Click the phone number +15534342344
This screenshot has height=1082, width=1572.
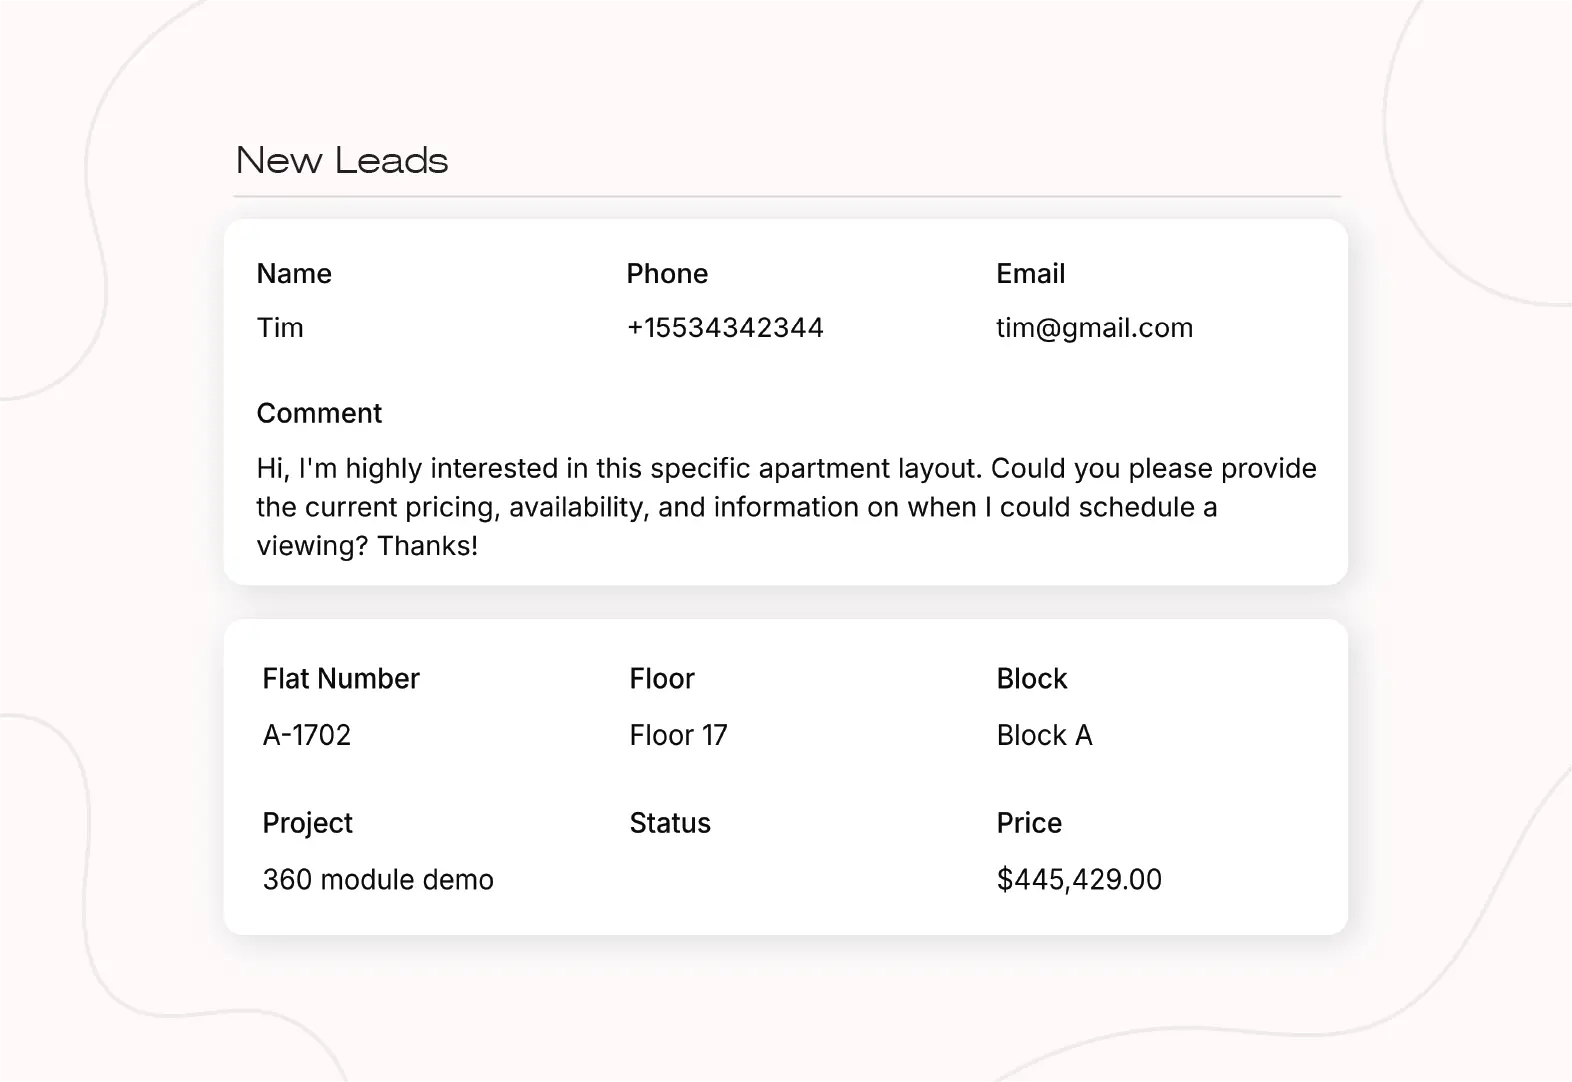(x=725, y=328)
